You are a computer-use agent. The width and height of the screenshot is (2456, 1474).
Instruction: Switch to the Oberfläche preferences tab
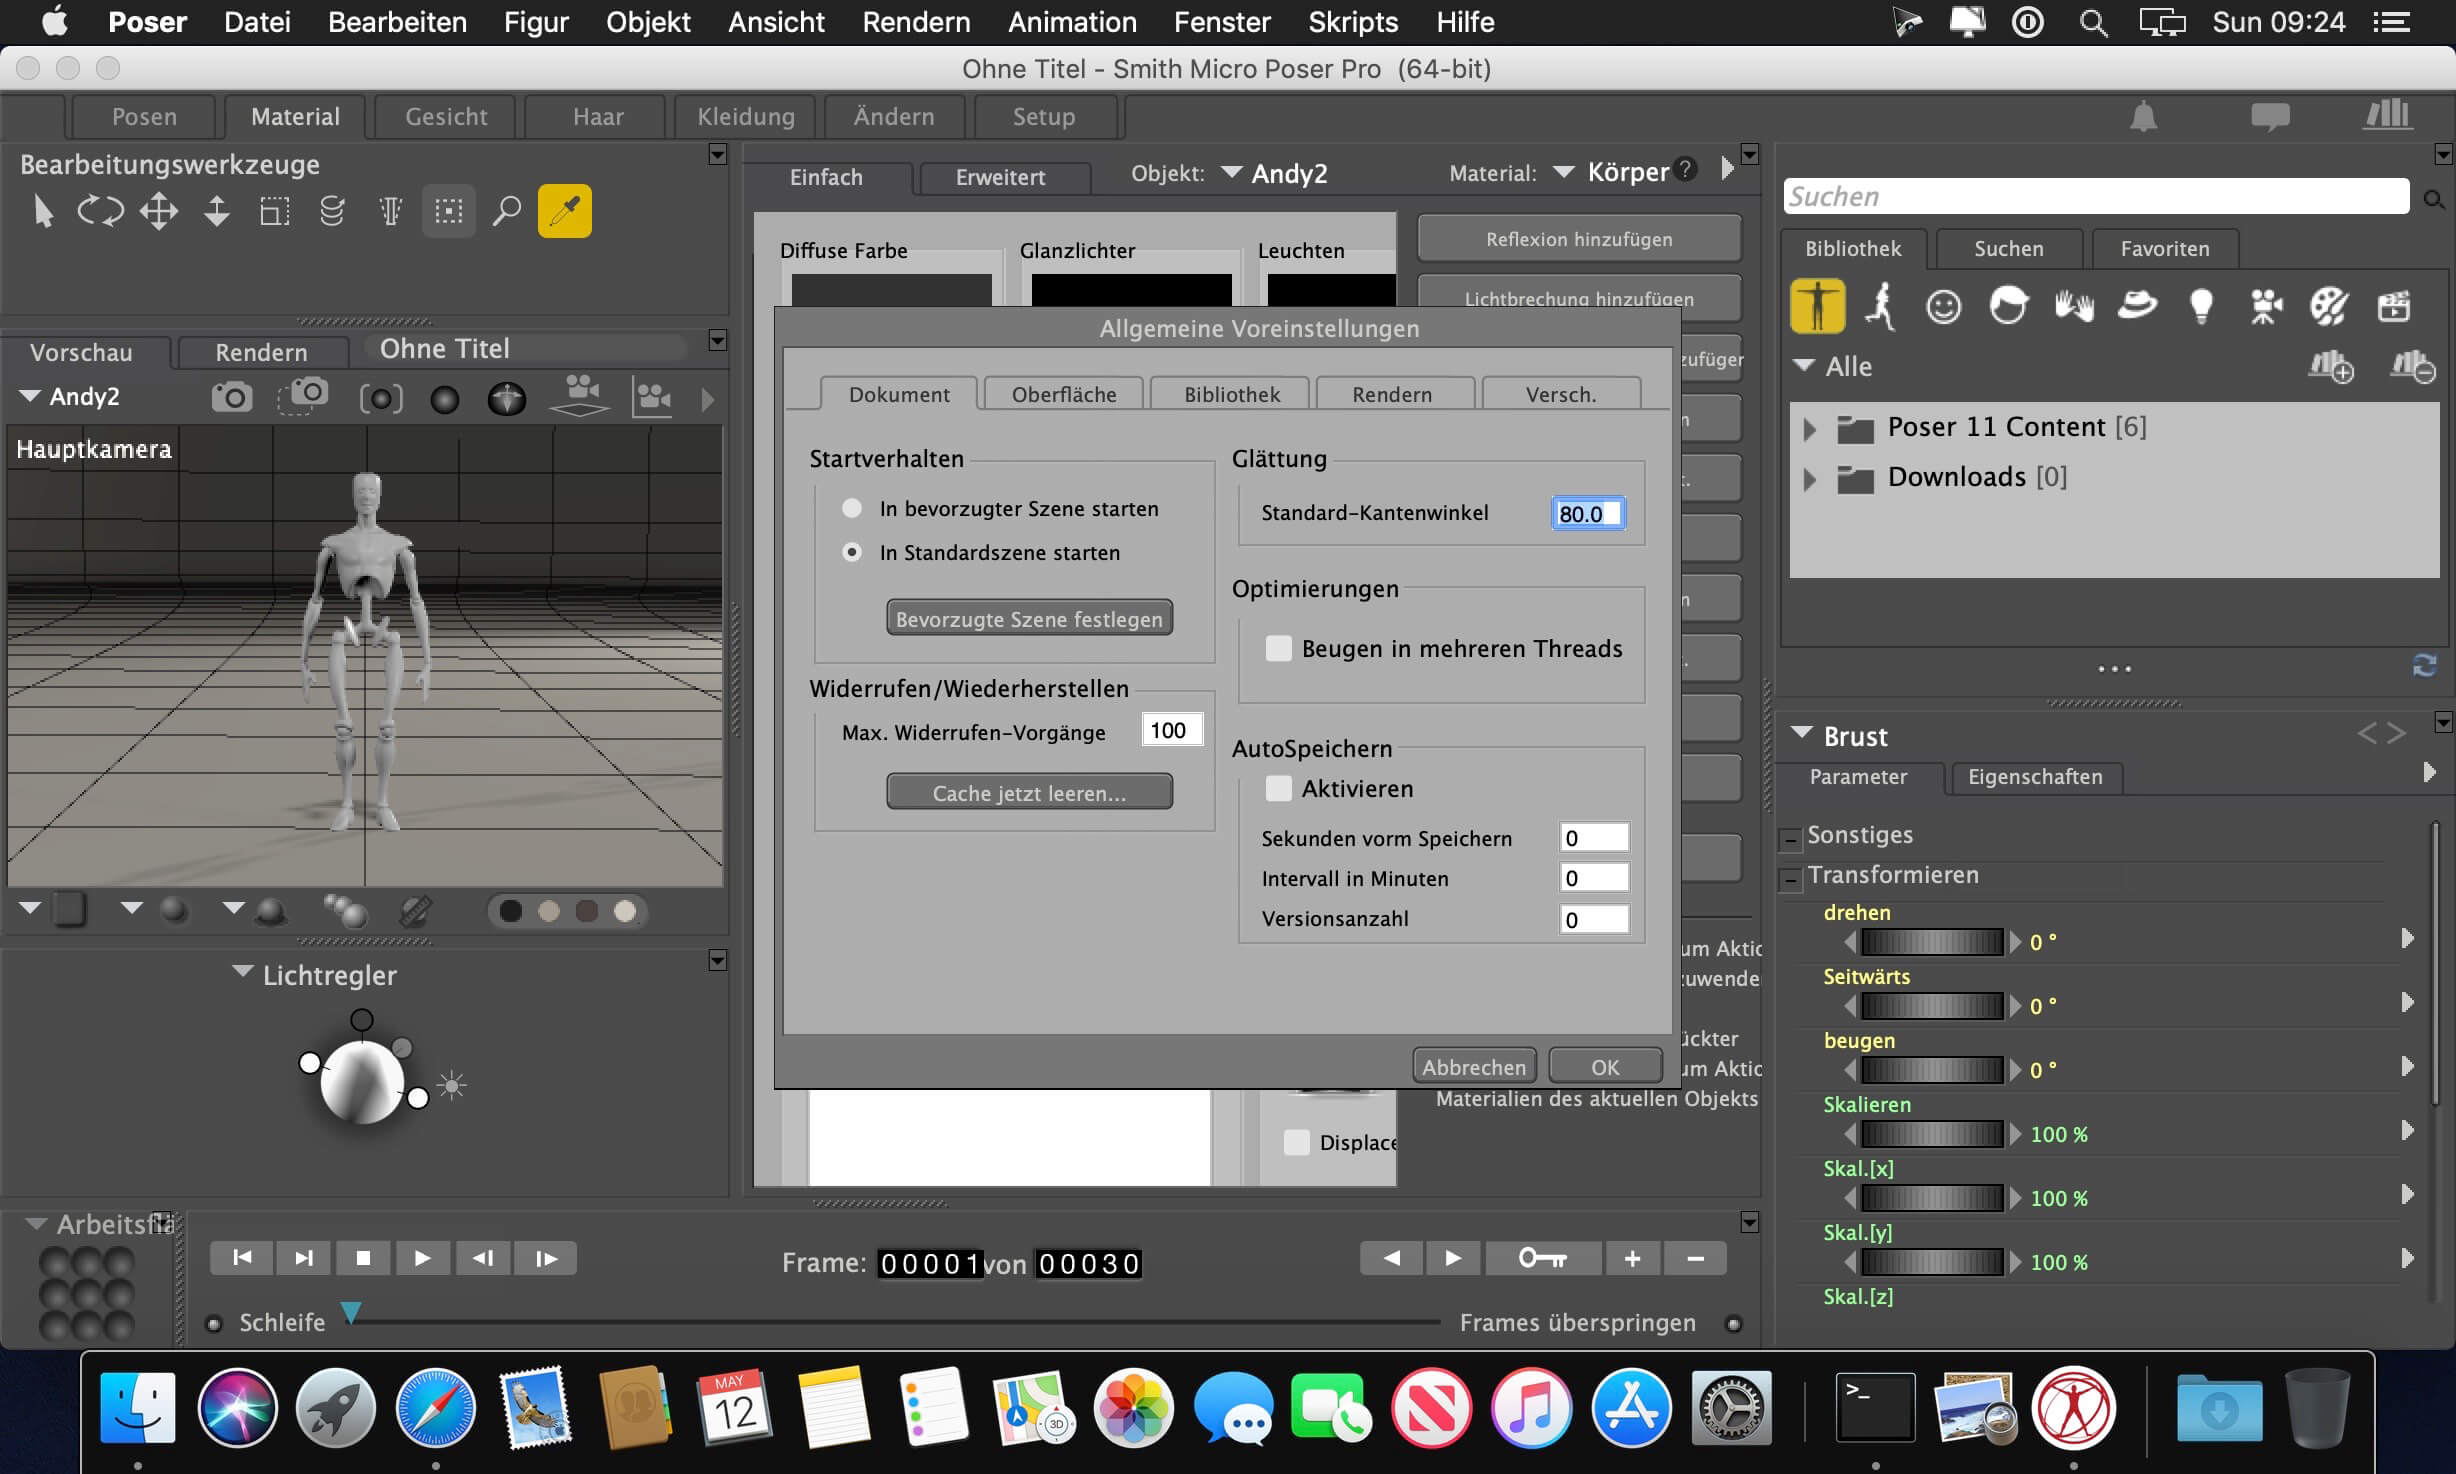point(1064,394)
